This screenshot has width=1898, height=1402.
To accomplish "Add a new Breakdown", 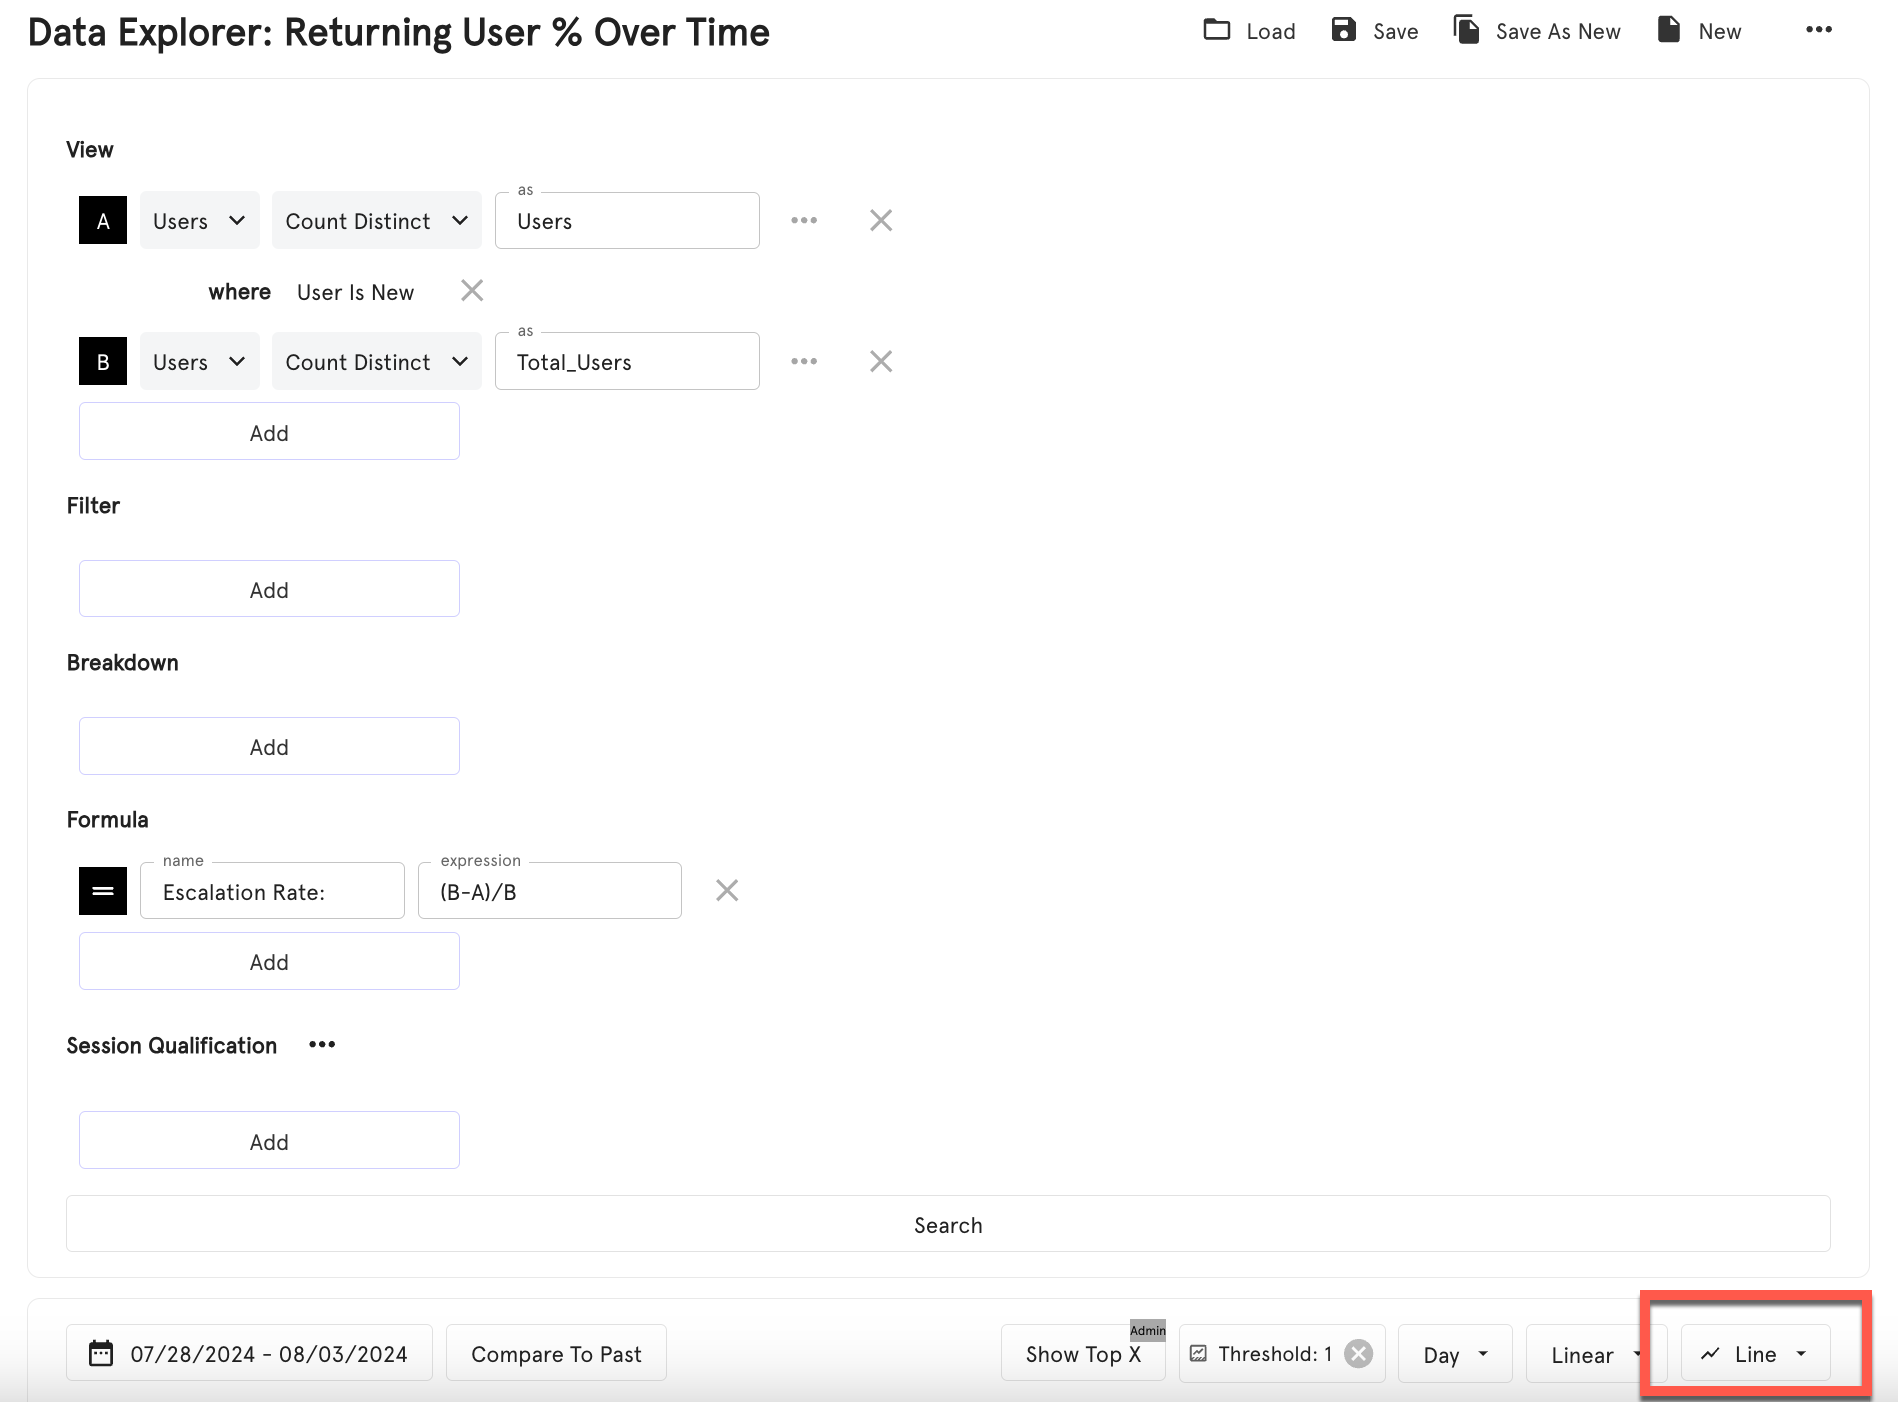I will [x=269, y=746].
